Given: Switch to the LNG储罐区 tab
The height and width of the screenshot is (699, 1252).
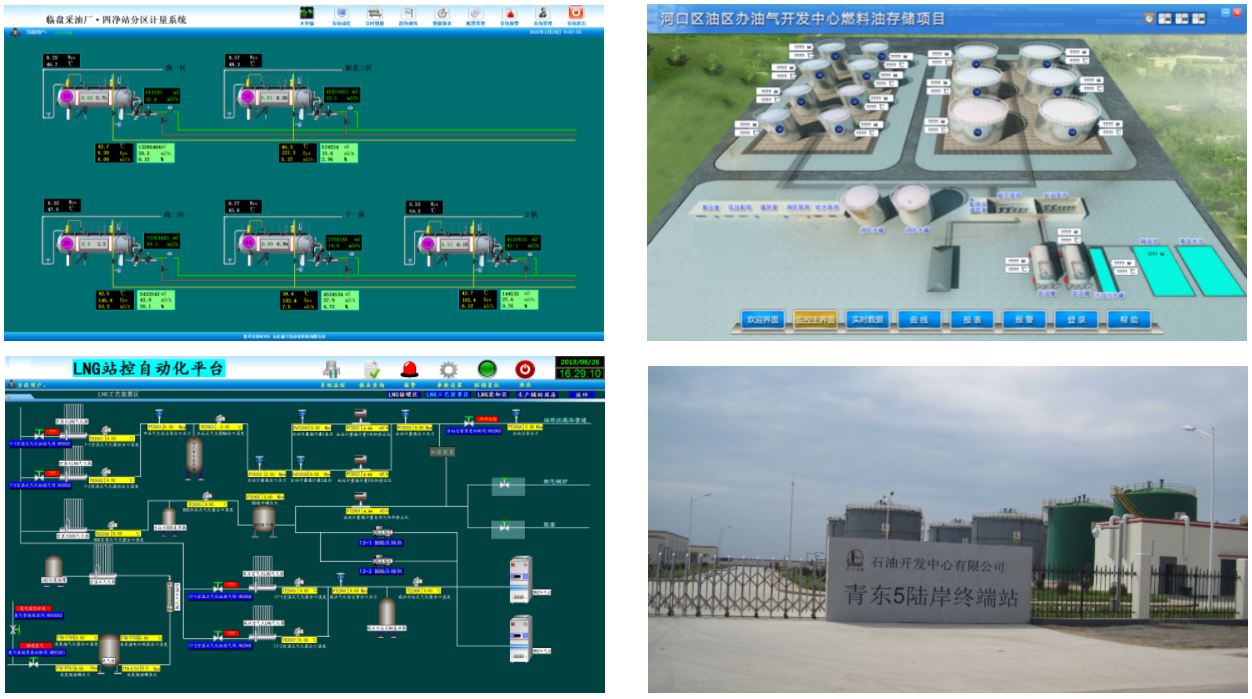Looking at the screenshot, I should click(x=404, y=395).
